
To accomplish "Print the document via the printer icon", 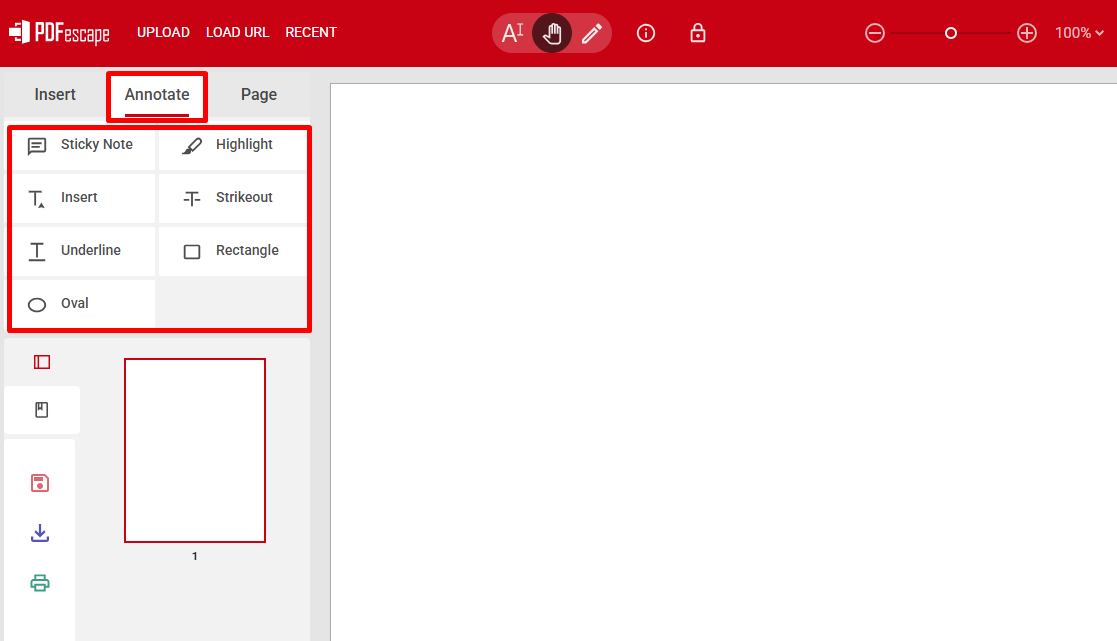I will pos(40,583).
